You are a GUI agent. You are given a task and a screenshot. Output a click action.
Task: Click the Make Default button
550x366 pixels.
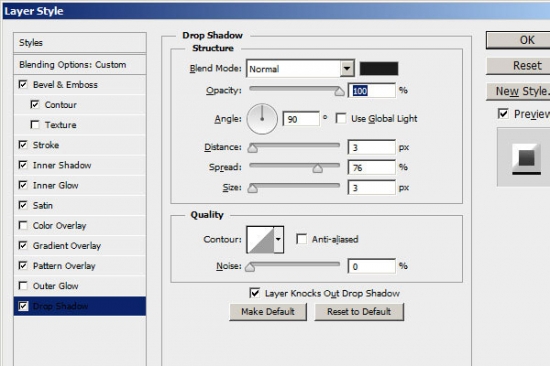pos(268,312)
